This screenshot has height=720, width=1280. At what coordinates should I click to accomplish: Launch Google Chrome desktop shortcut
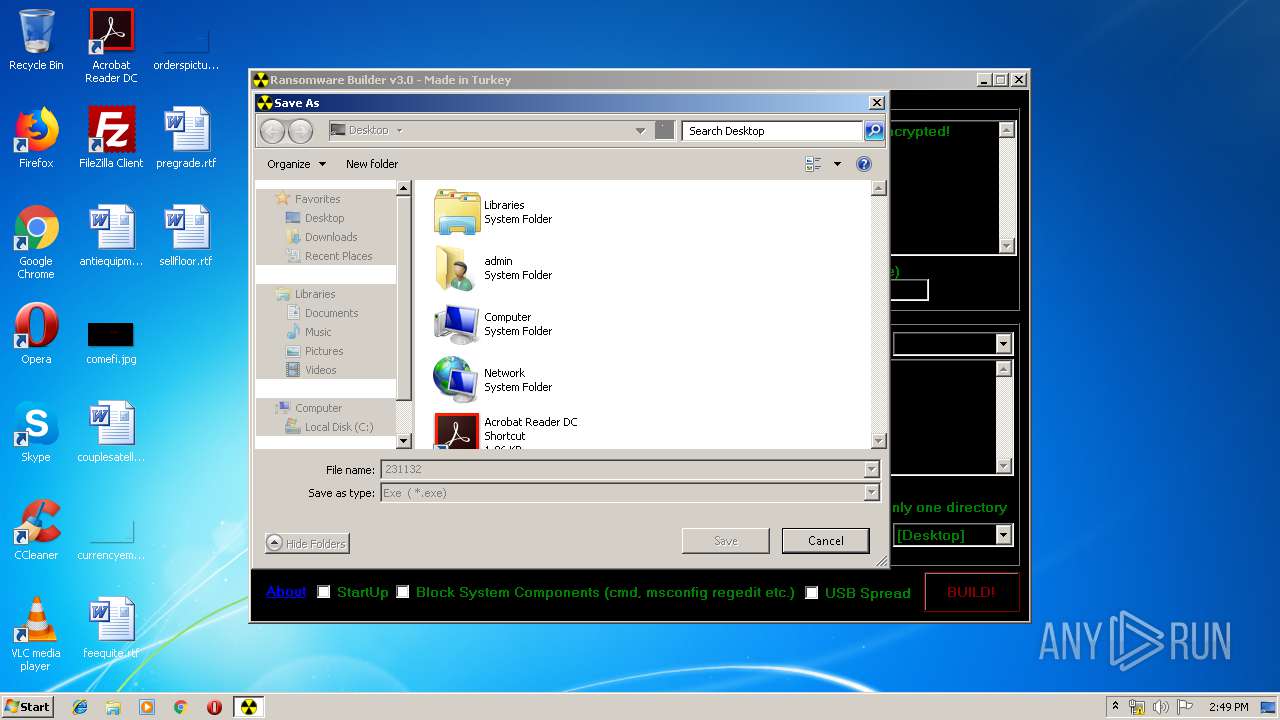point(36,243)
